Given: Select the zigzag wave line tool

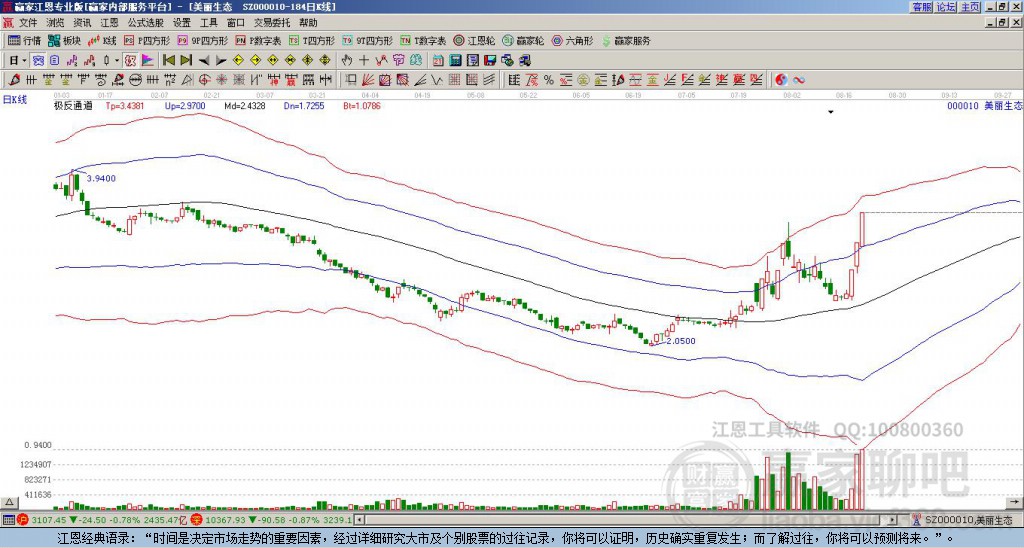Looking at the screenshot, I should 437,80.
